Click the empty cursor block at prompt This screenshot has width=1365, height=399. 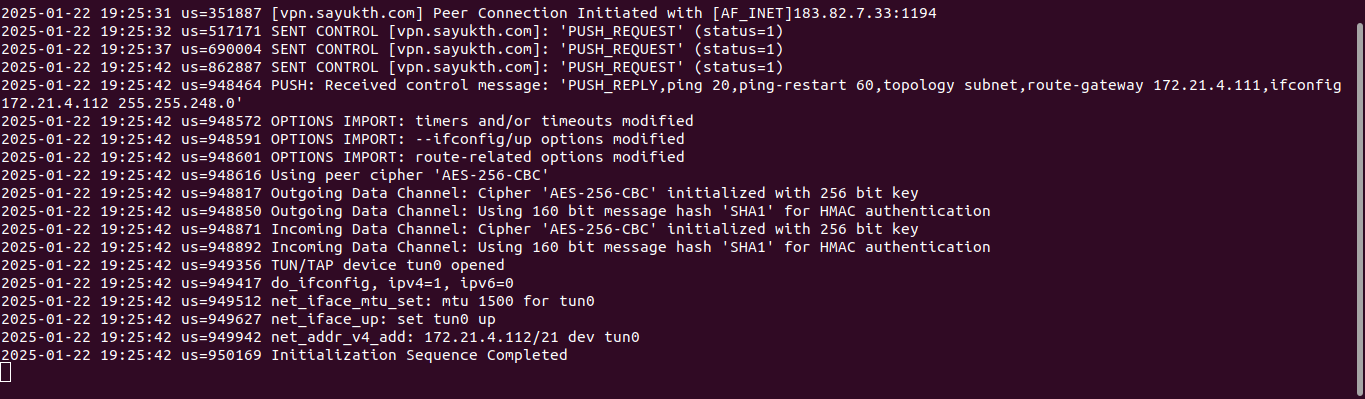[6, 373]
